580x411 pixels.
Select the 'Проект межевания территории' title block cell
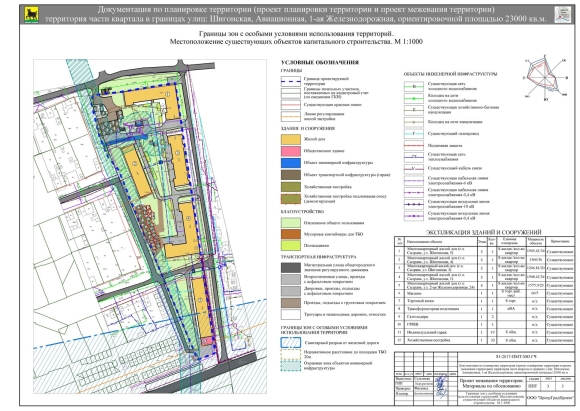click(x=492, y=383)
